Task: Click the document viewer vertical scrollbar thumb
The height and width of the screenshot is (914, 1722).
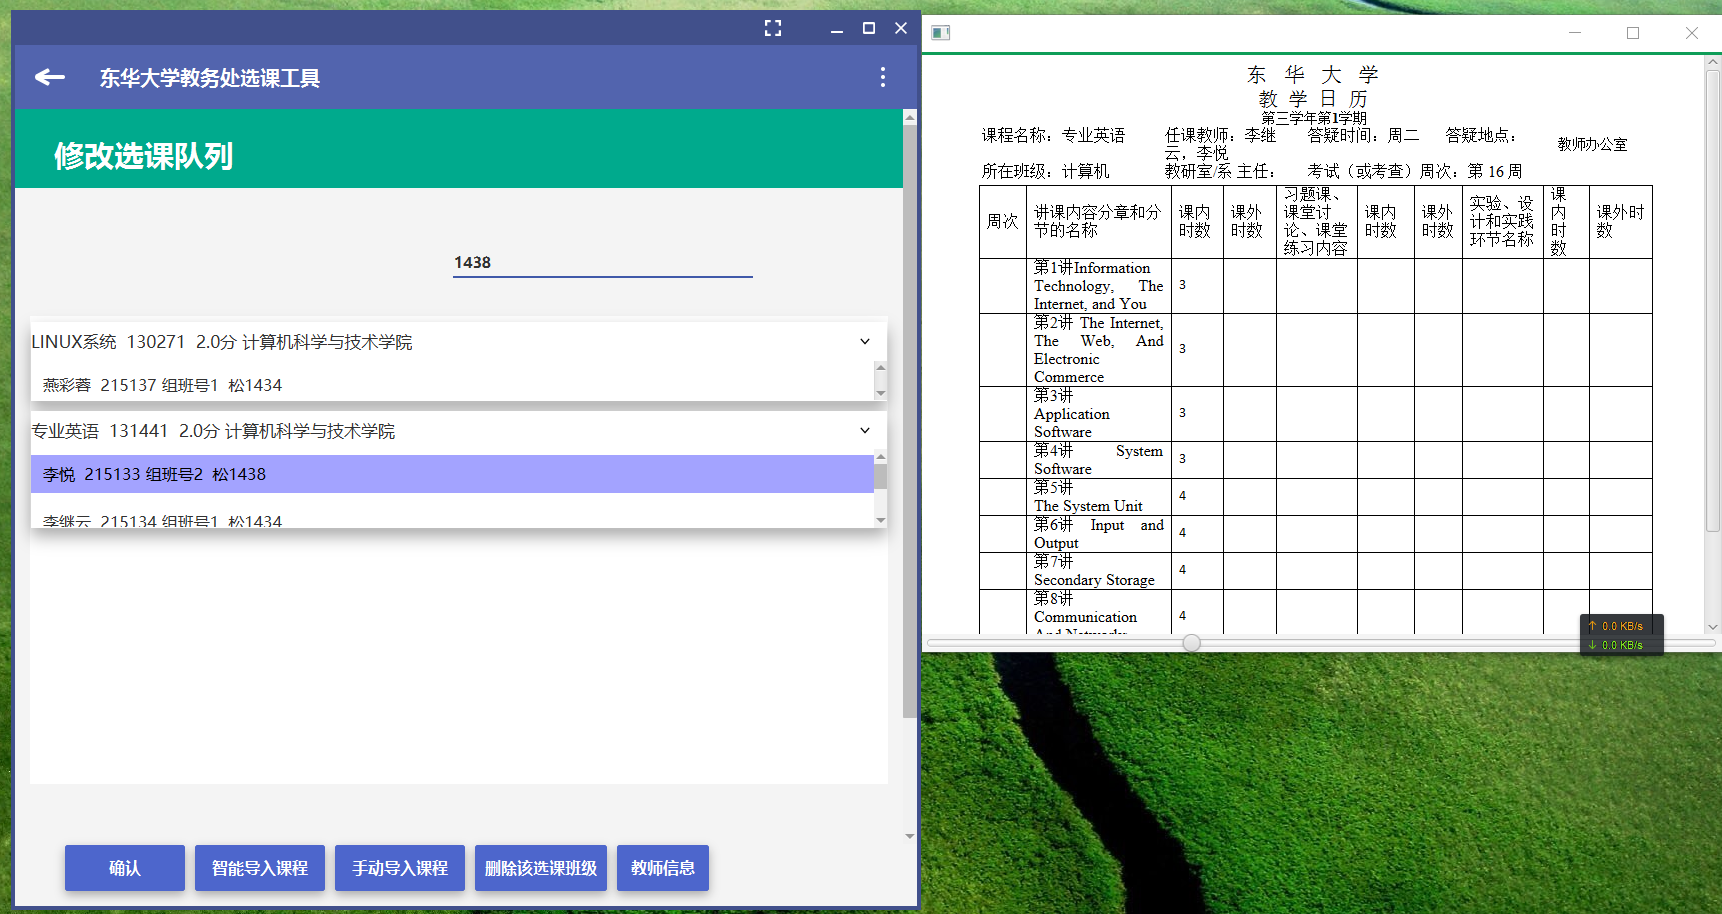Action: 1712,301
